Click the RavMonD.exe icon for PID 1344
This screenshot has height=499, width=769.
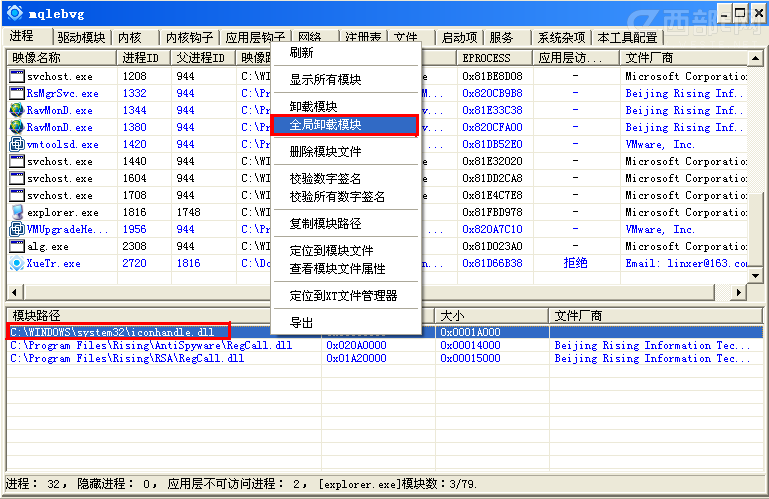[16, 110]
